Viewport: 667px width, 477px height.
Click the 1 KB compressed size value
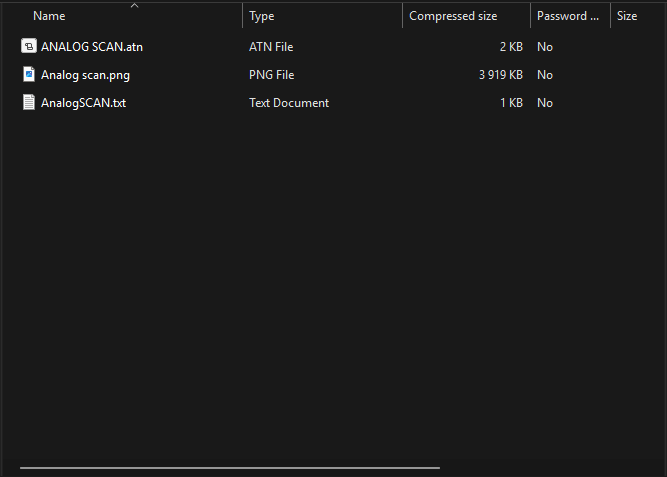tap(511, 103)
